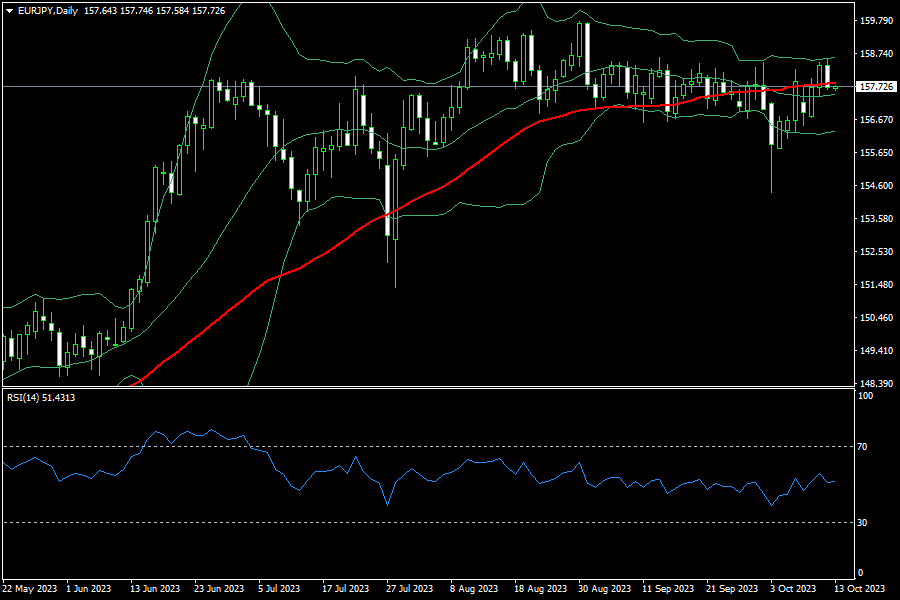Click the 27 Jul 2023 date label

[410, 589]
